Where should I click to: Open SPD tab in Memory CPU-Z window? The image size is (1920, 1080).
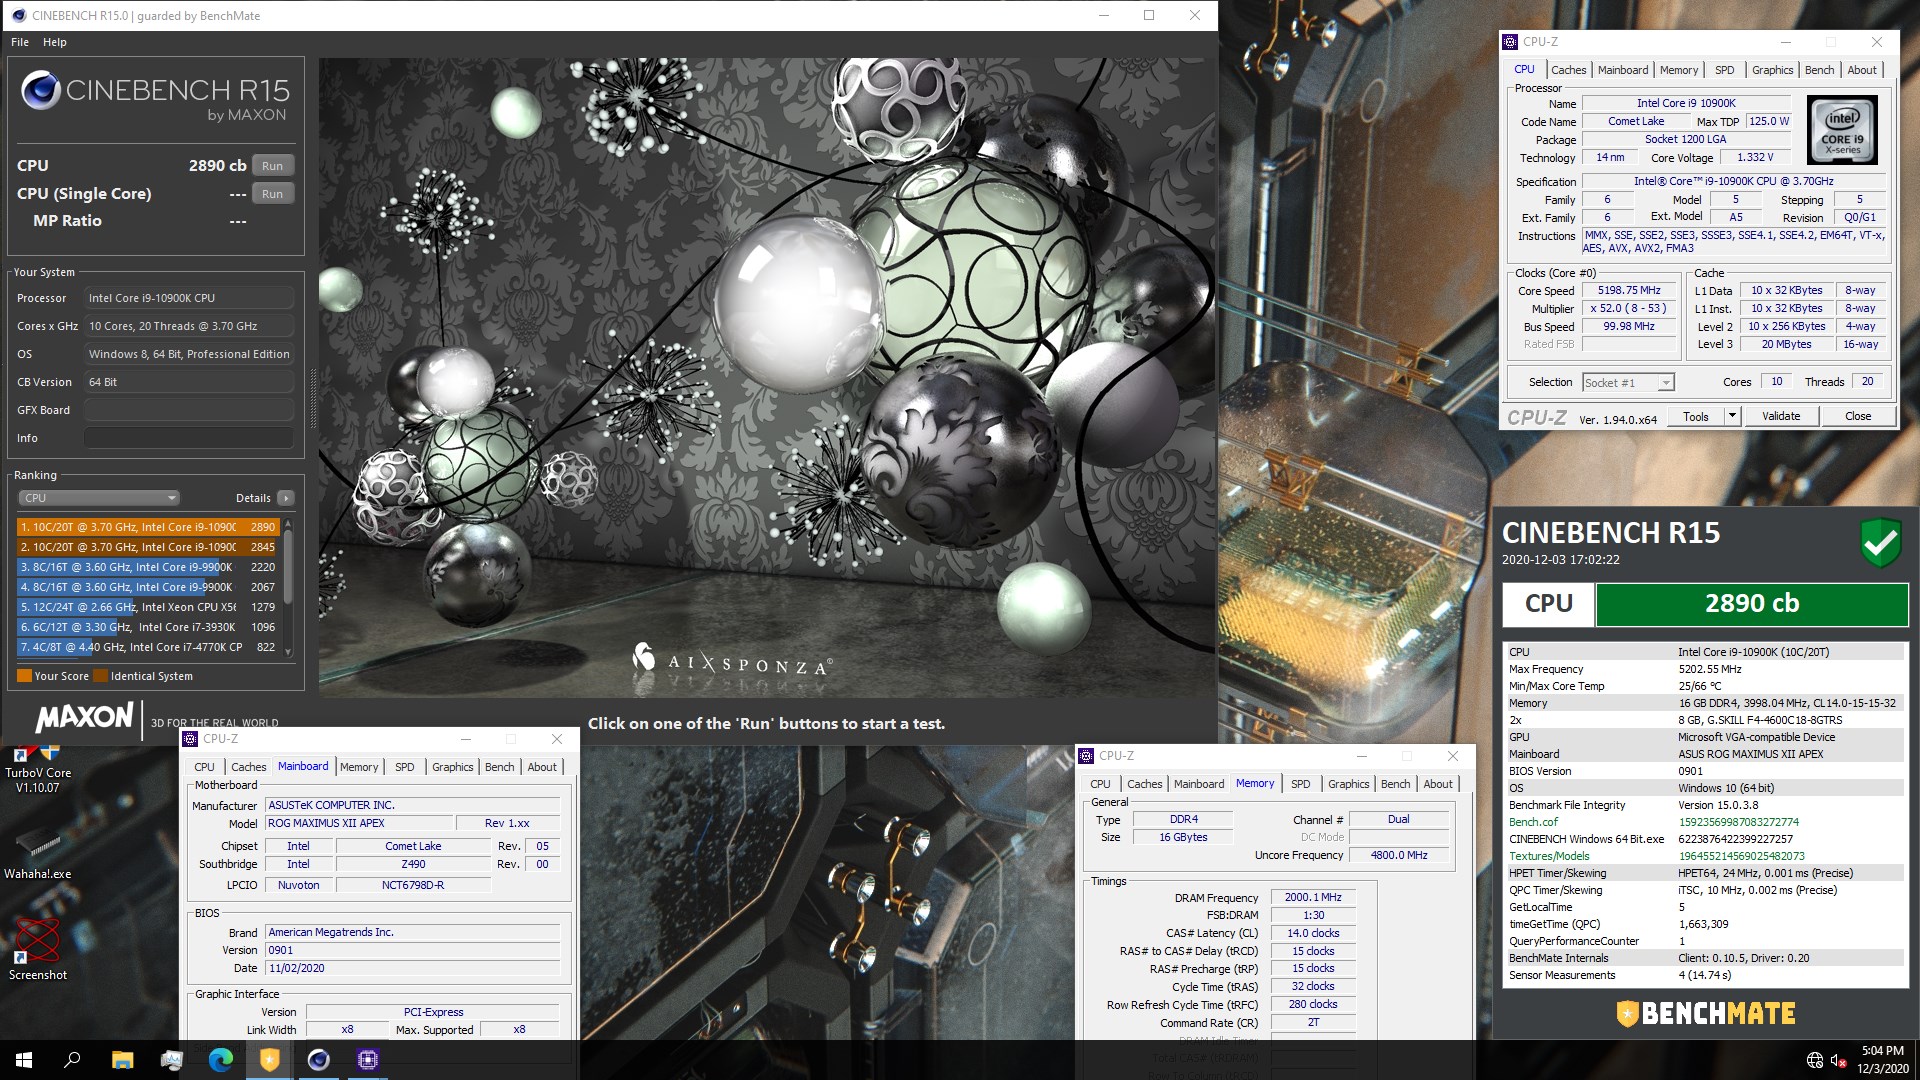[1300, 784]
